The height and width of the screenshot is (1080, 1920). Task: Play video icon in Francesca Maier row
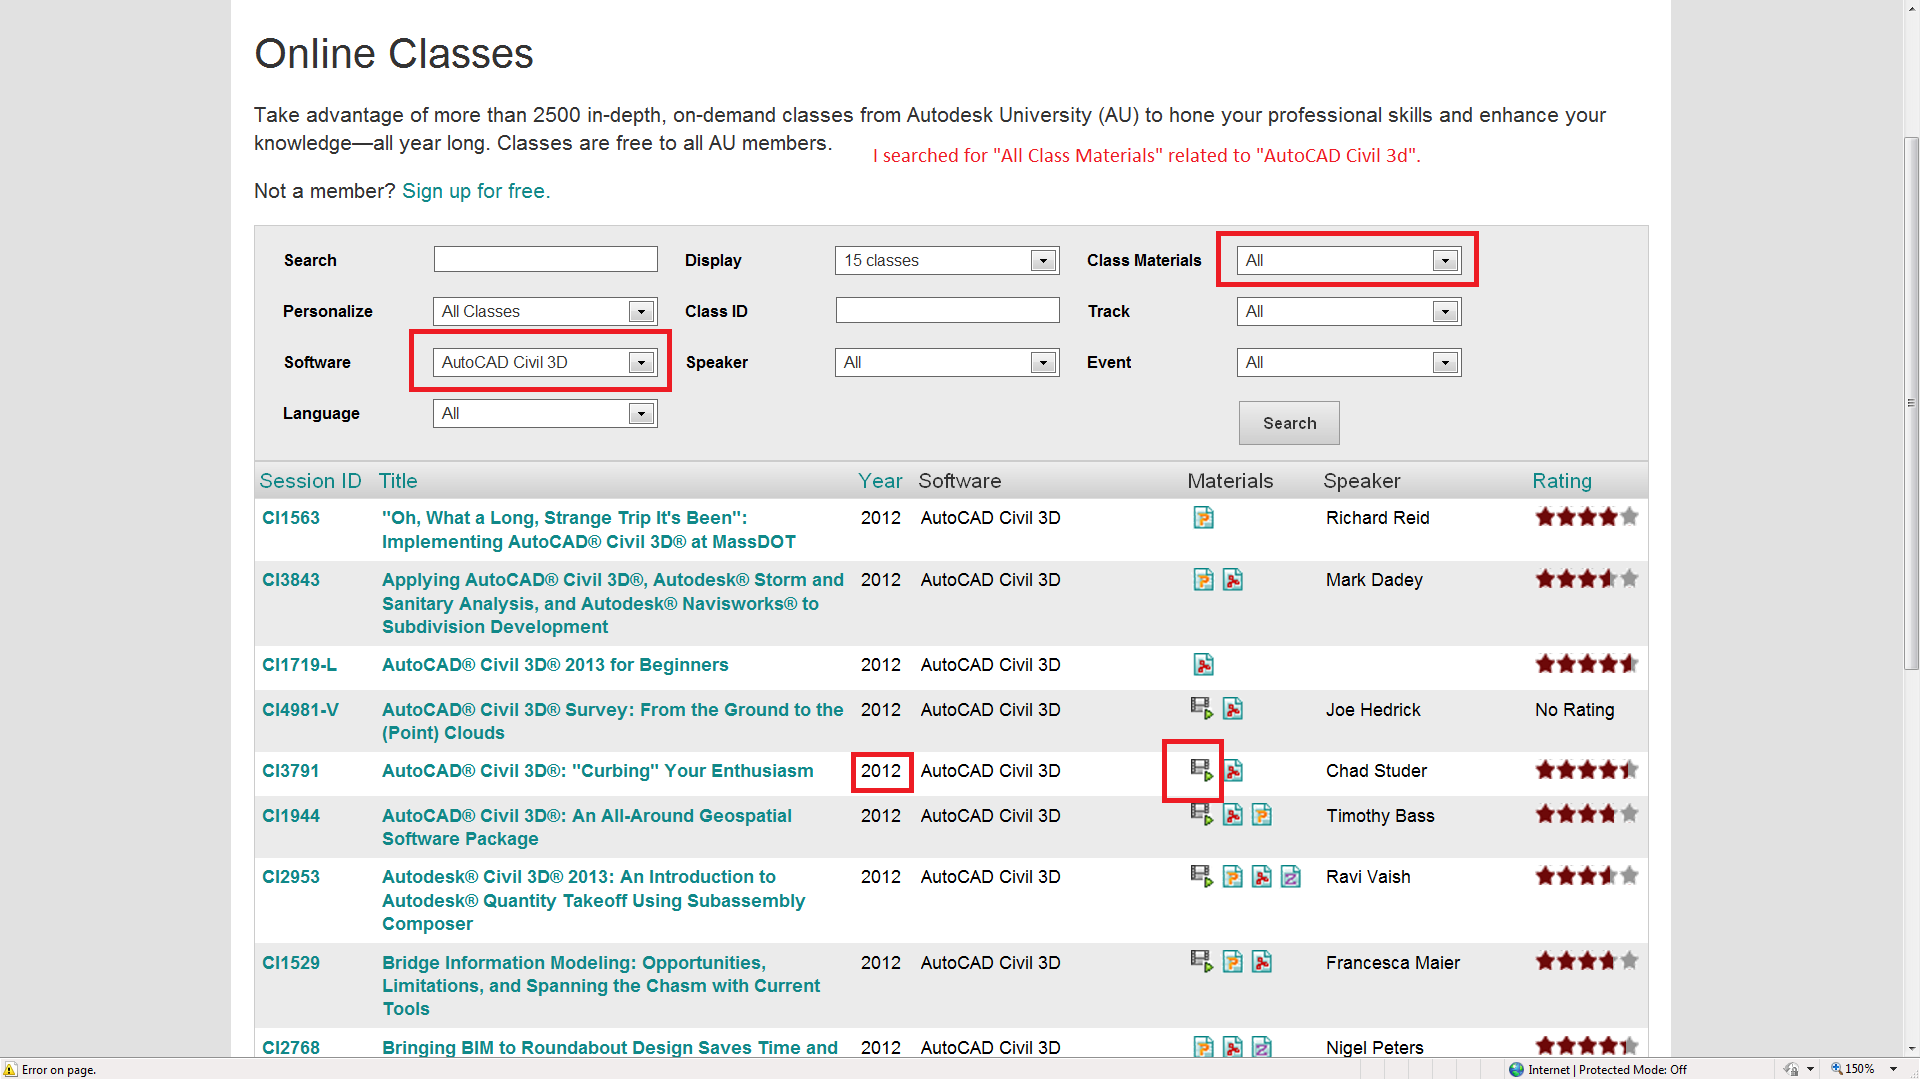pyautogui.click(x=1202, y=962)
